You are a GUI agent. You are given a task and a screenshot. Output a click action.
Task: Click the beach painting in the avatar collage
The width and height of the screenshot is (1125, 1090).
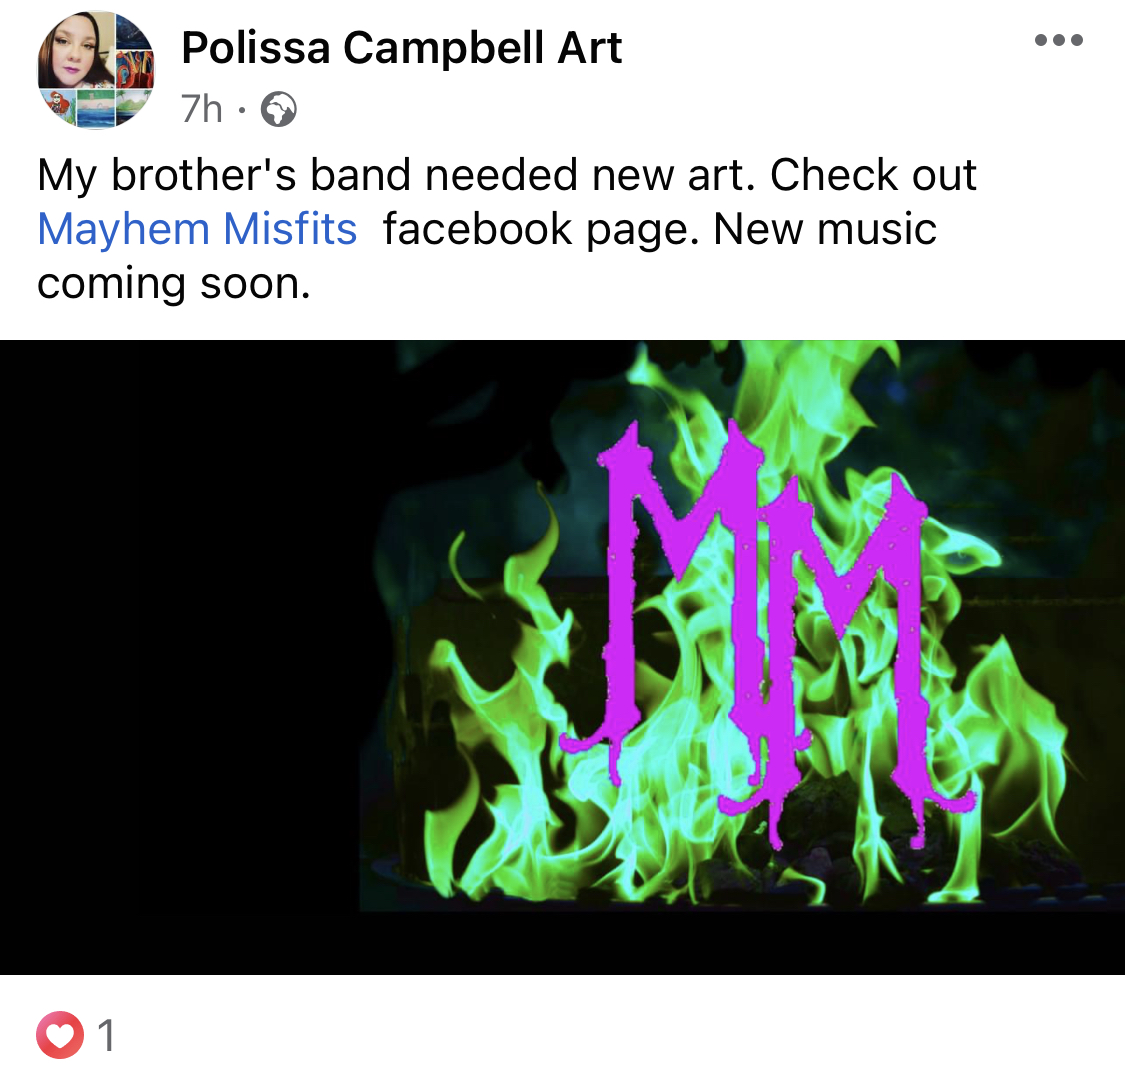point(95,110)
